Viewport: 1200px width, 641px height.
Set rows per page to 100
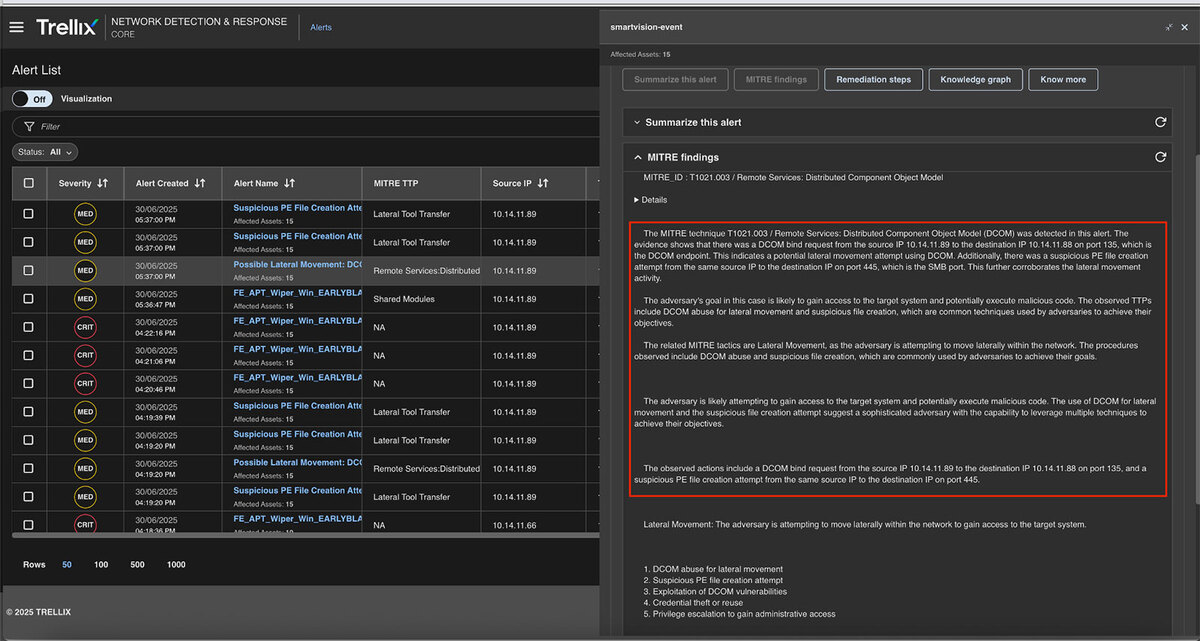[101, 565]
